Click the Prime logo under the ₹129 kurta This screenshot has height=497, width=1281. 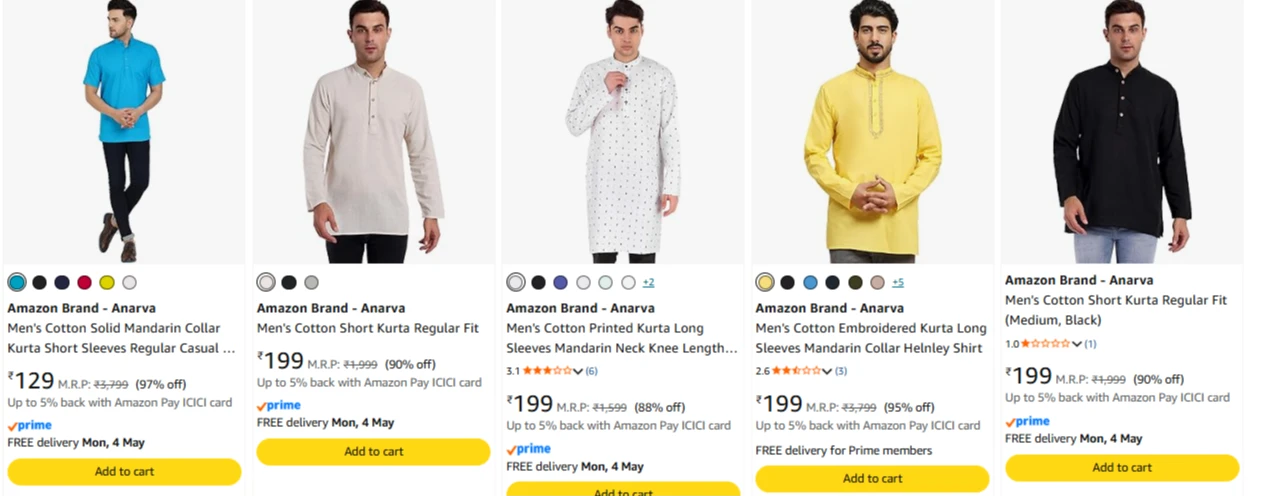(30, 426)
